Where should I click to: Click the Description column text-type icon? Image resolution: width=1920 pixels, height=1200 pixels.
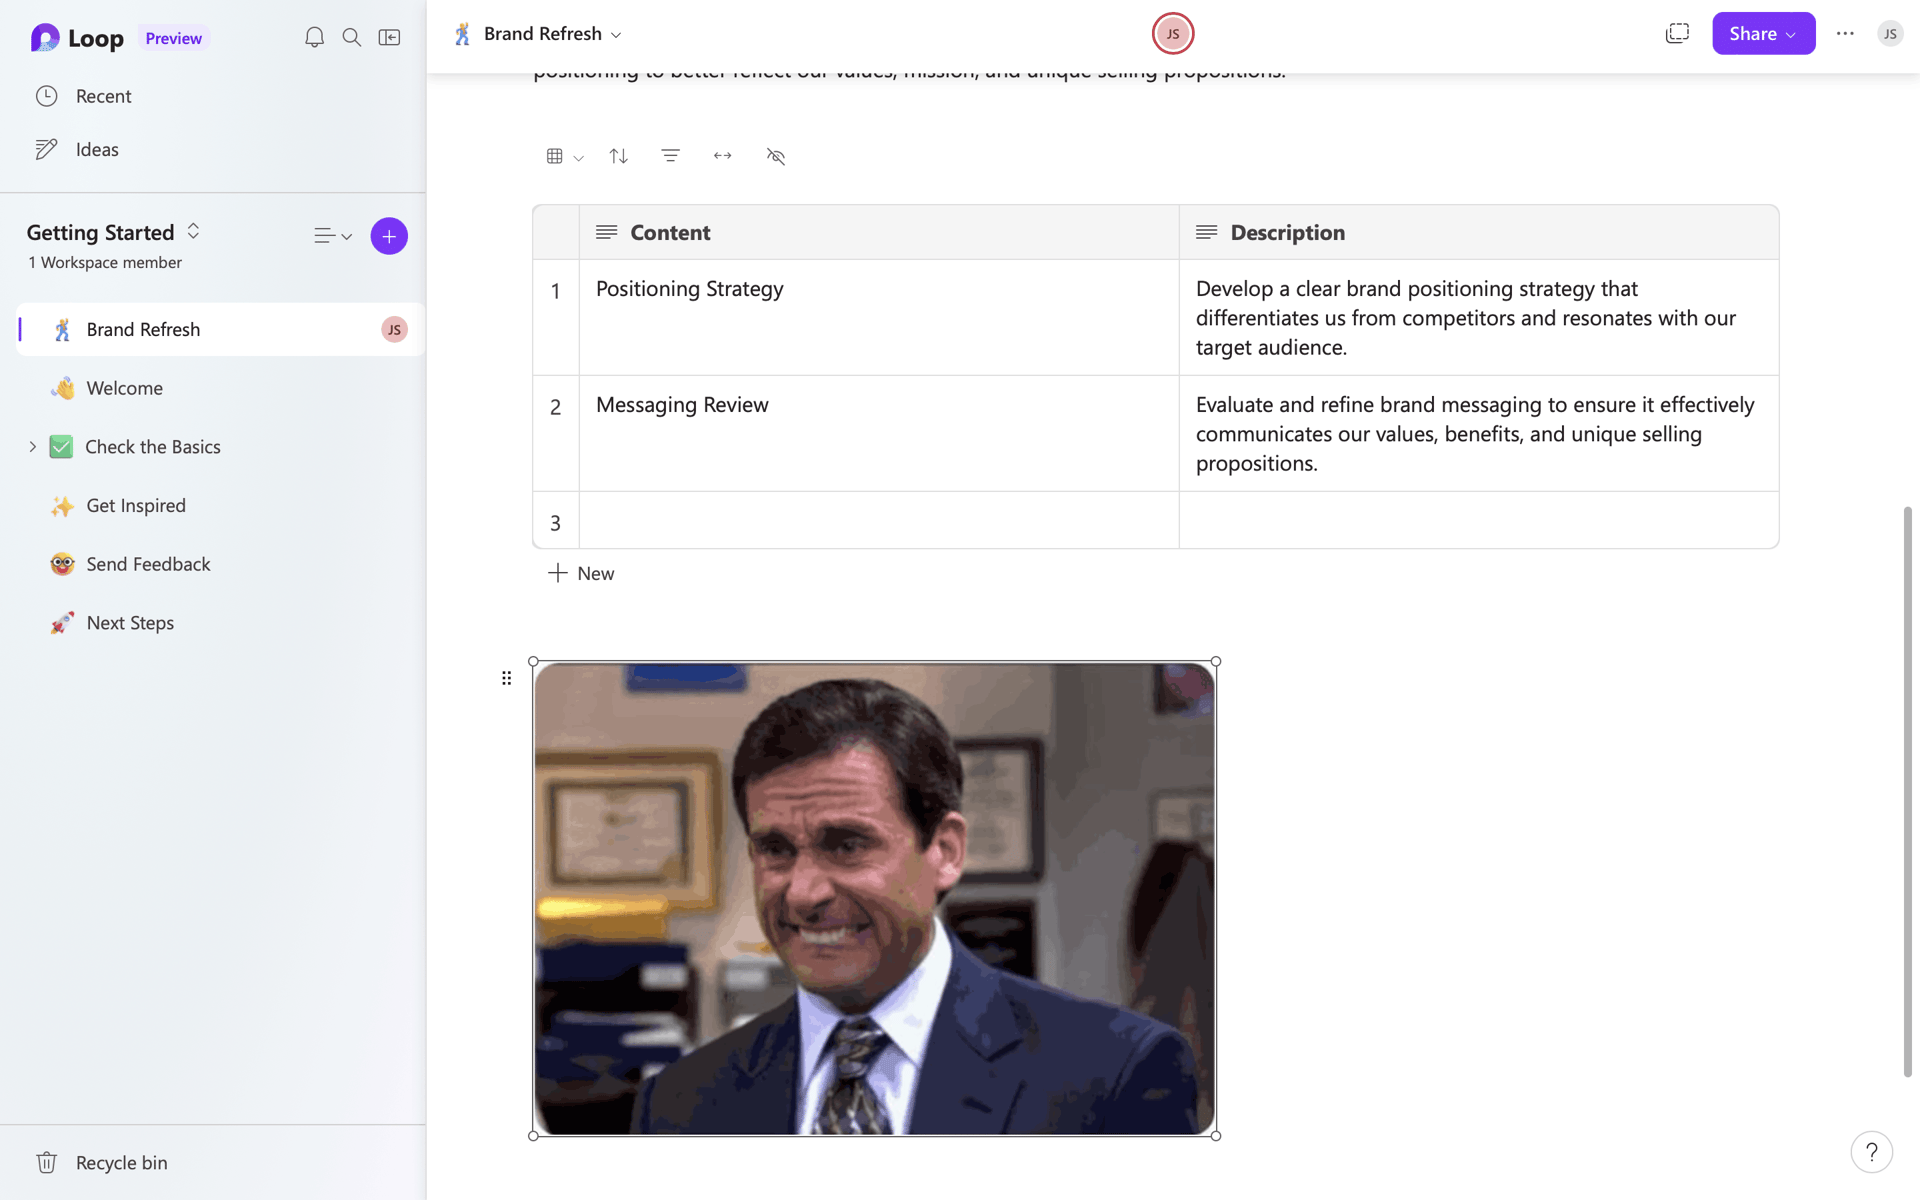(1206, 232)
